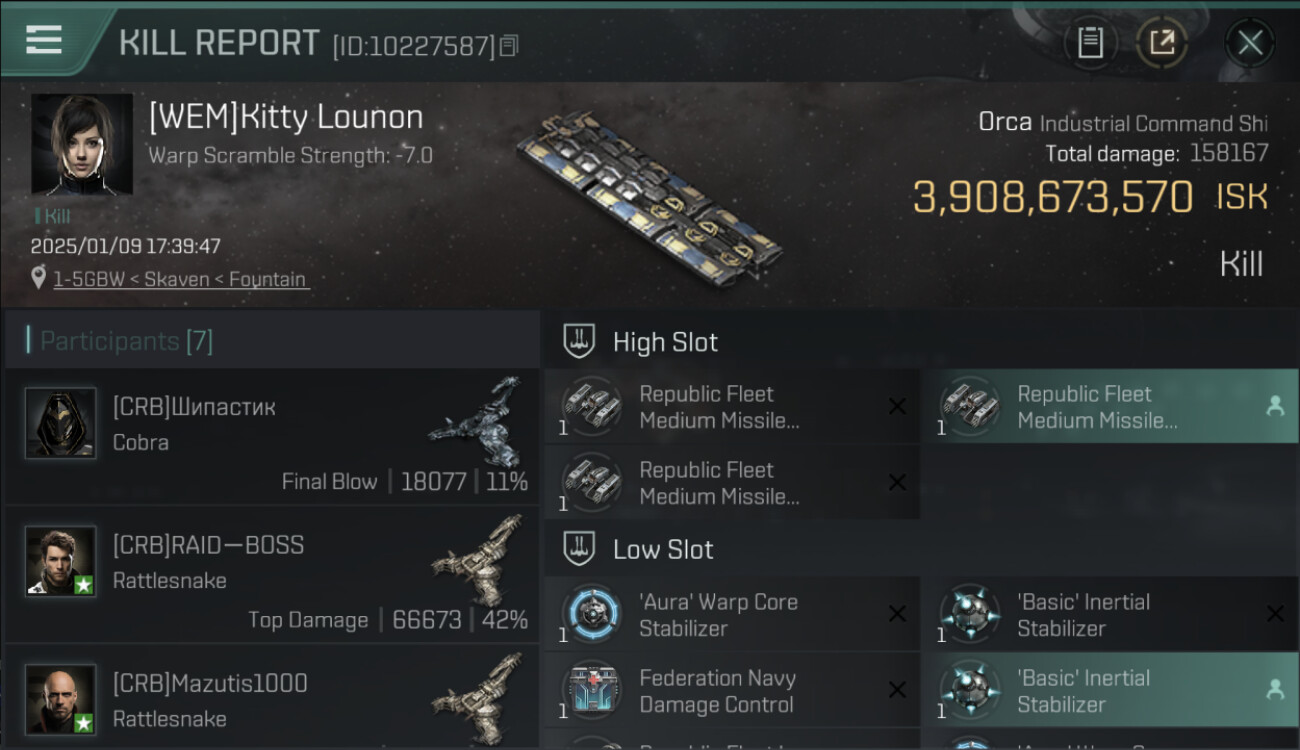The height and width of the screenshot is (750, 1300).
Task: Select the Participants [7] header
Action: 126,341
